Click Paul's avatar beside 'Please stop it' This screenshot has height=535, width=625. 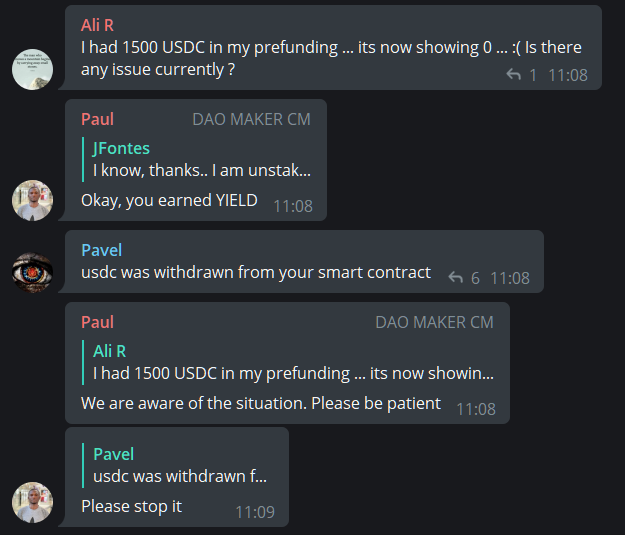coord(32,502)
